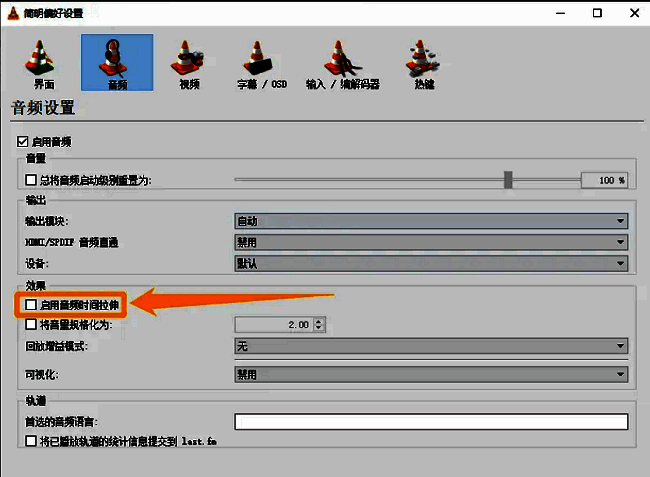Click the 2.00 normalize value field

click(275, 324)
